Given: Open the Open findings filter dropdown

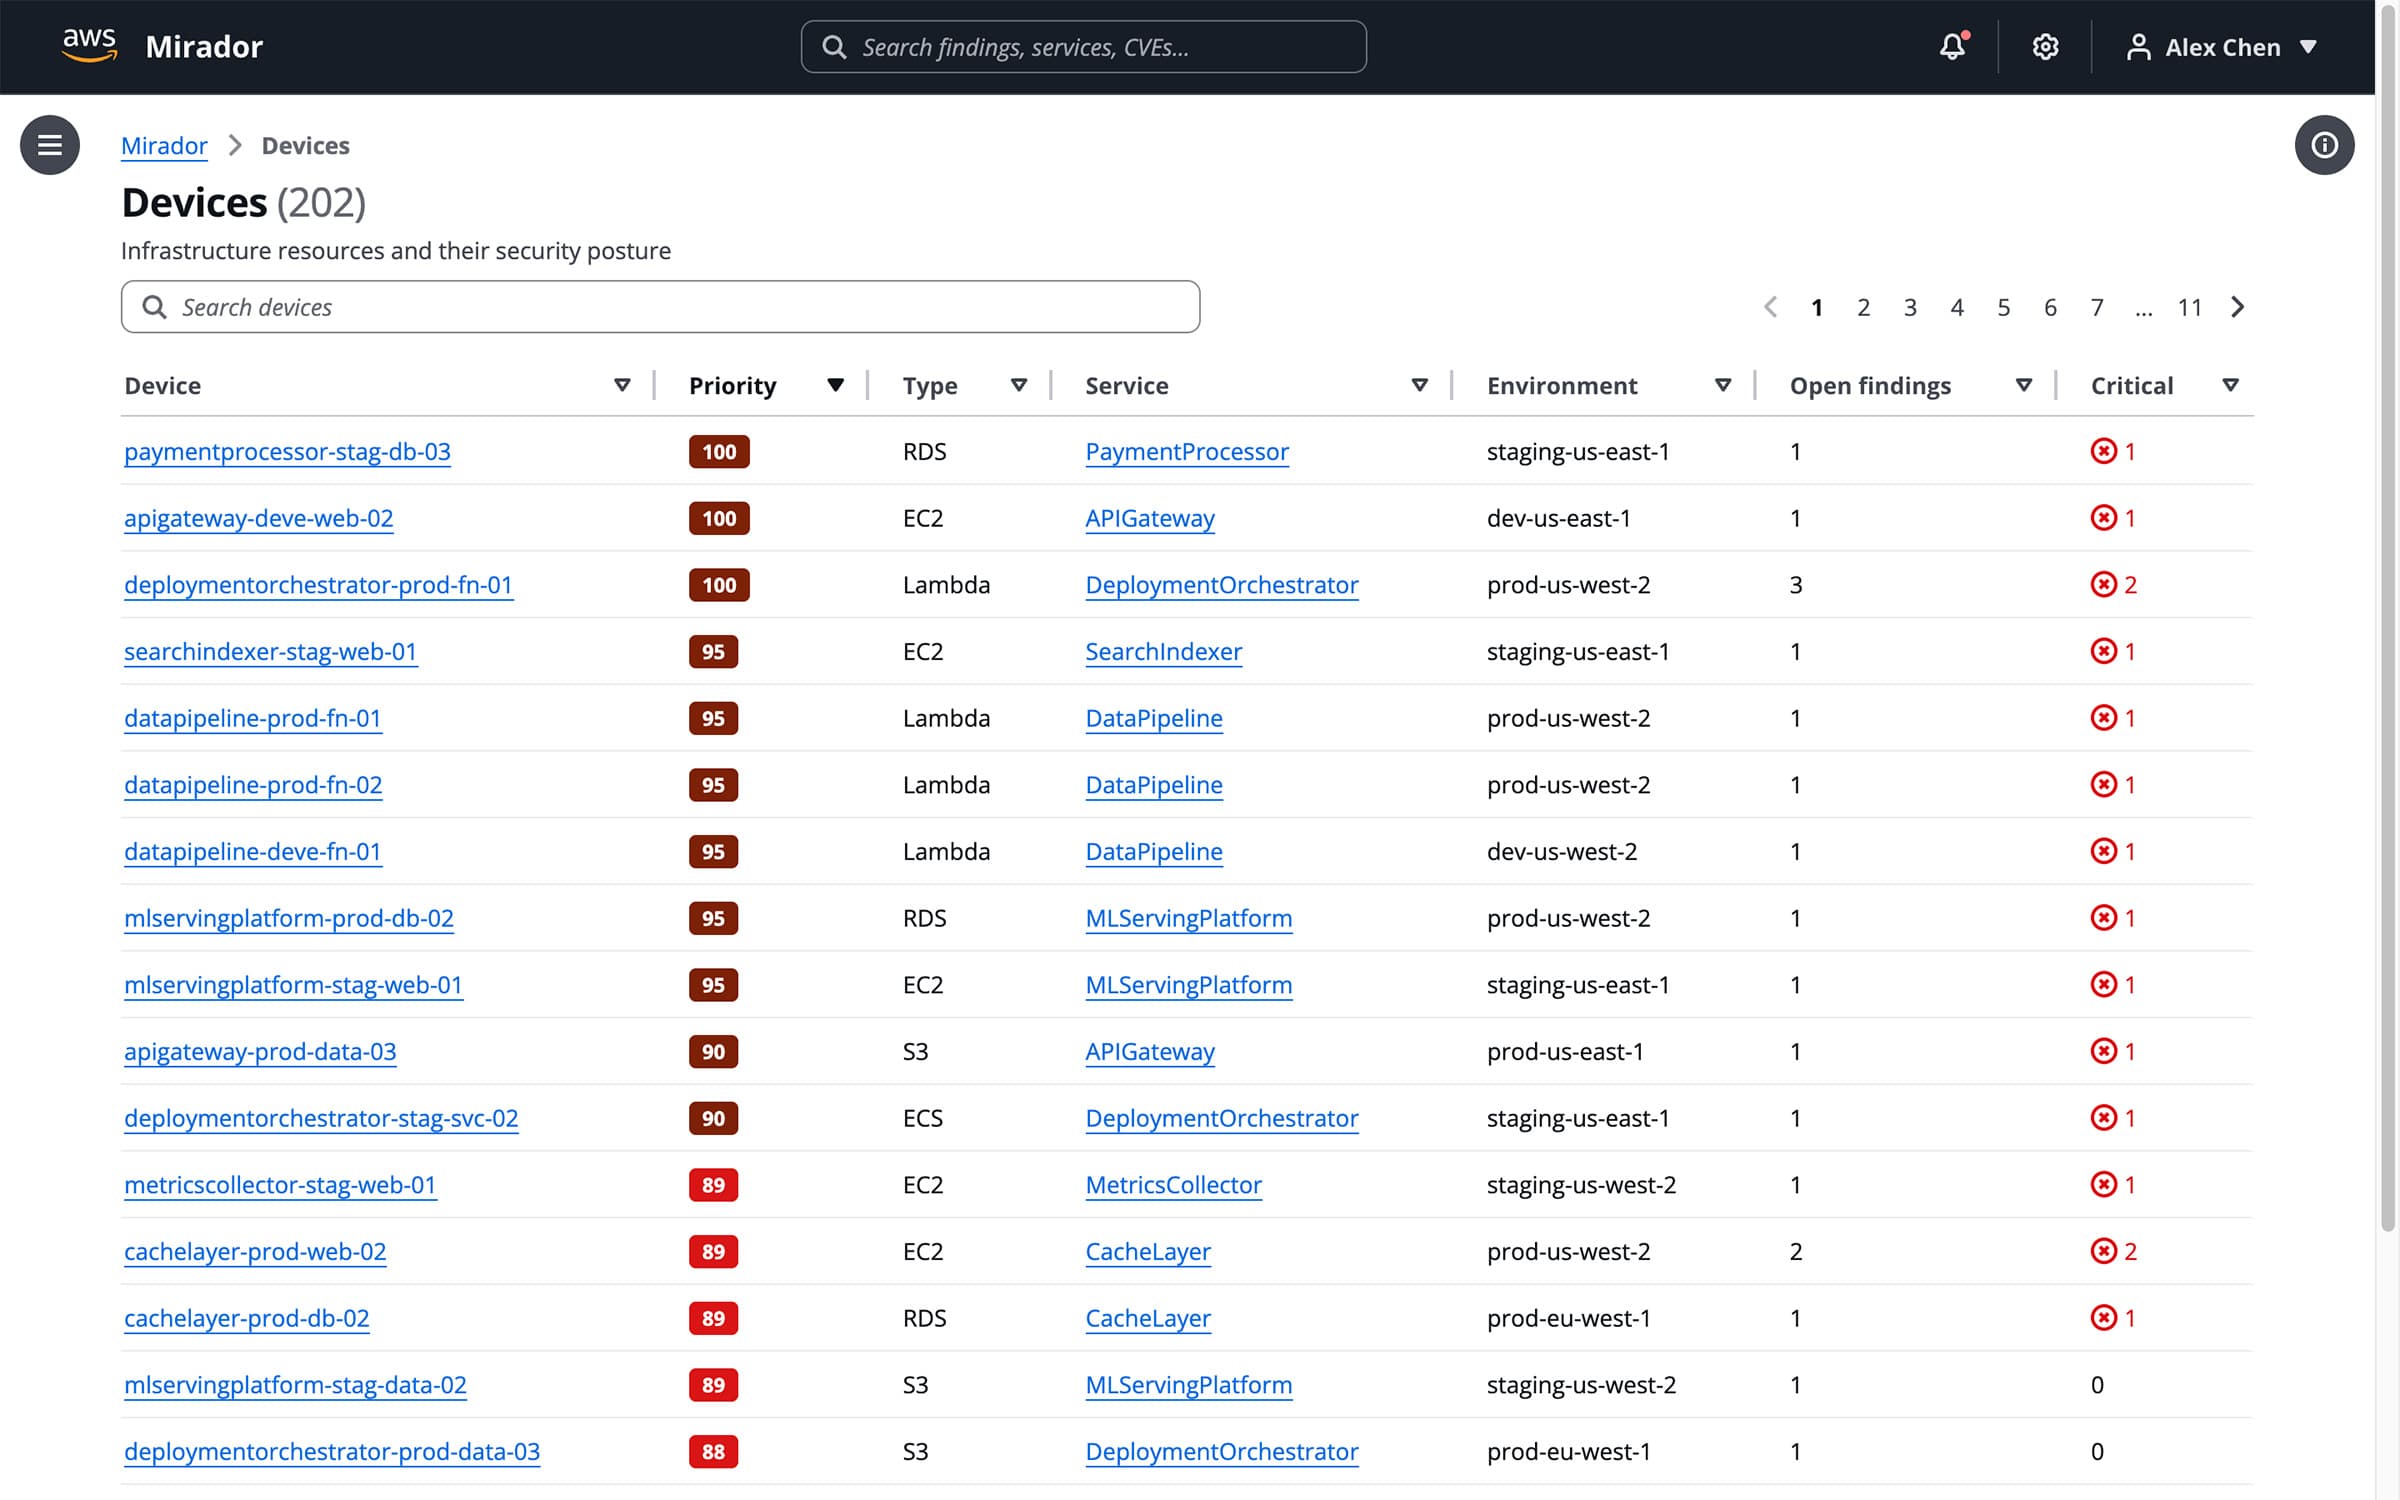Looking at the screenshot, I should [2022, 384].
